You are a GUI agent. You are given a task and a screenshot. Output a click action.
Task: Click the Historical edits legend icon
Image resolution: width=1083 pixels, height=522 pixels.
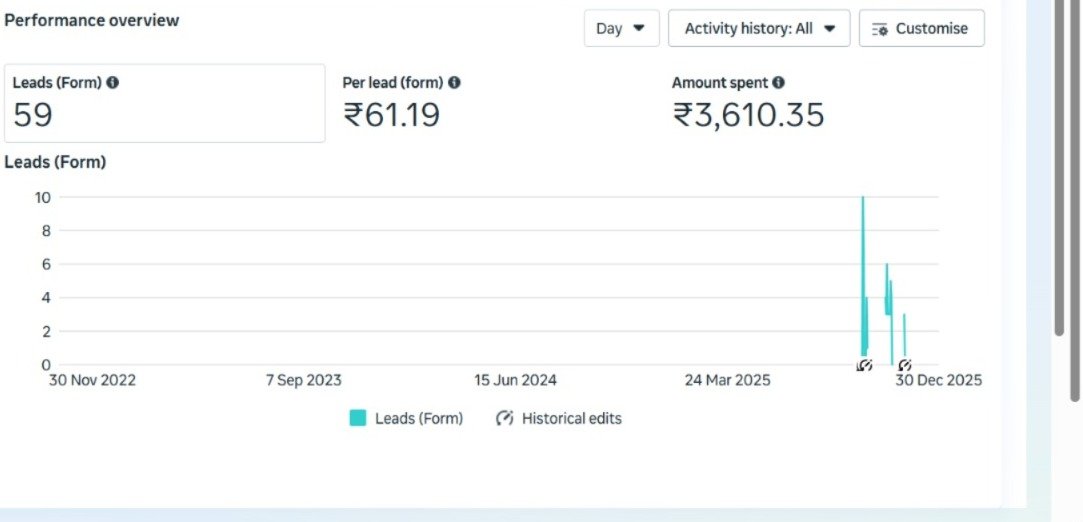click(x=505, y=418)
